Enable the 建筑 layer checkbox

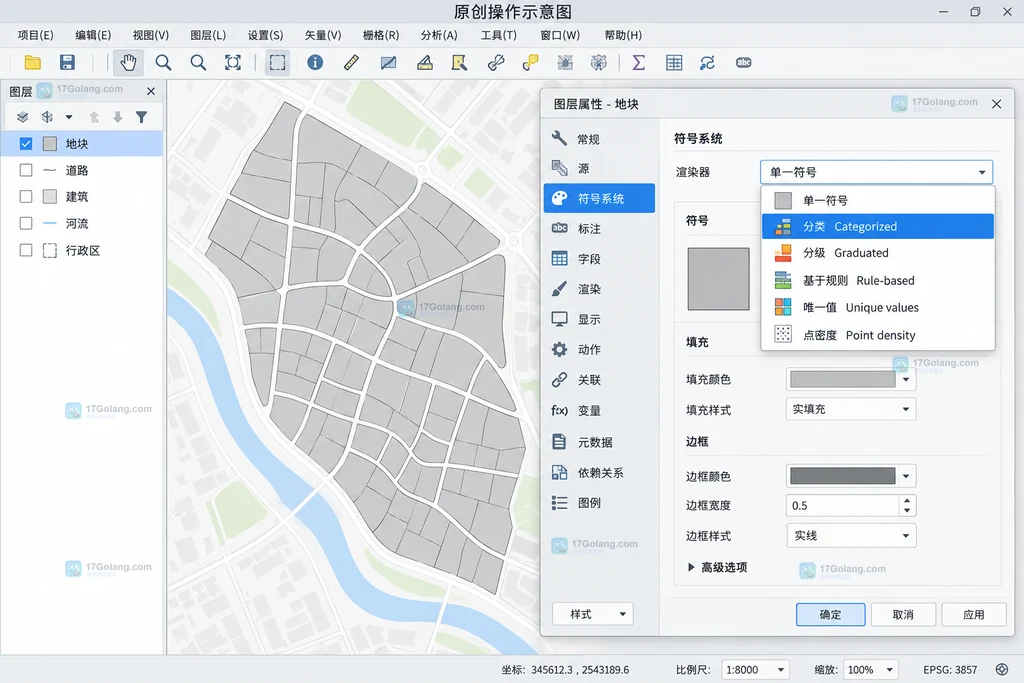[x=25, y=197]
